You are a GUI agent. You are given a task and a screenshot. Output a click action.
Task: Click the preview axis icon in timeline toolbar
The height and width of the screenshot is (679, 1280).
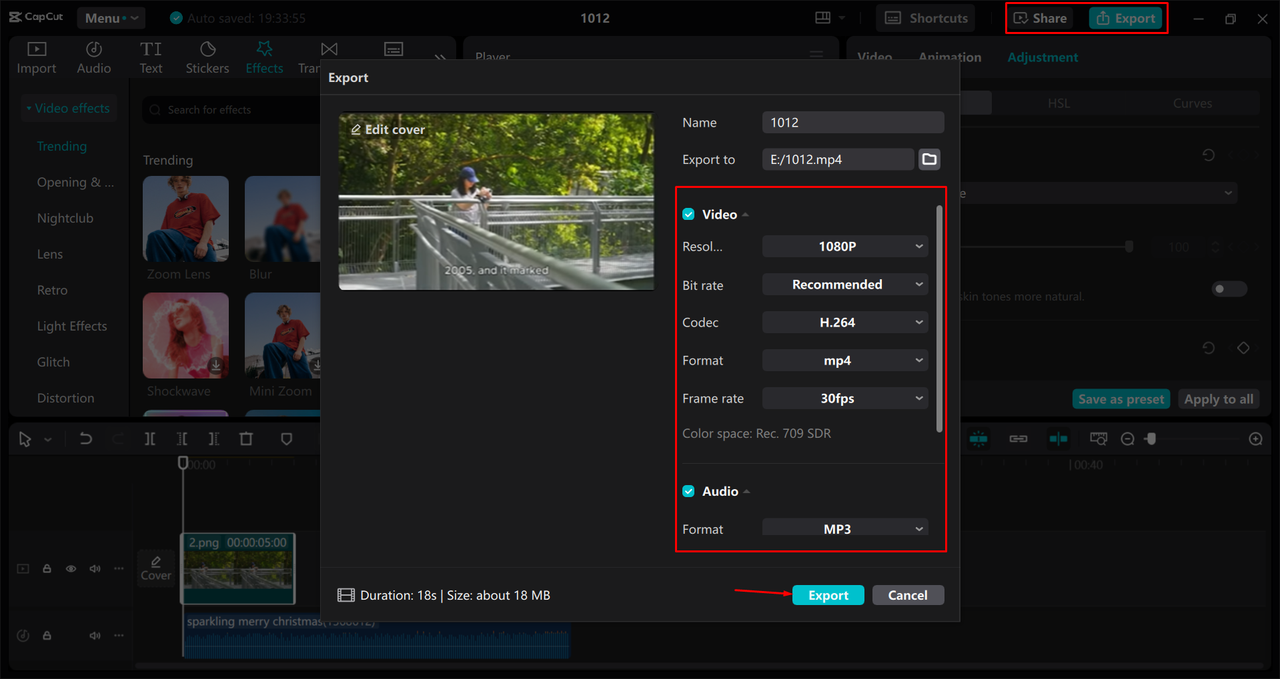click(1058, 439)
